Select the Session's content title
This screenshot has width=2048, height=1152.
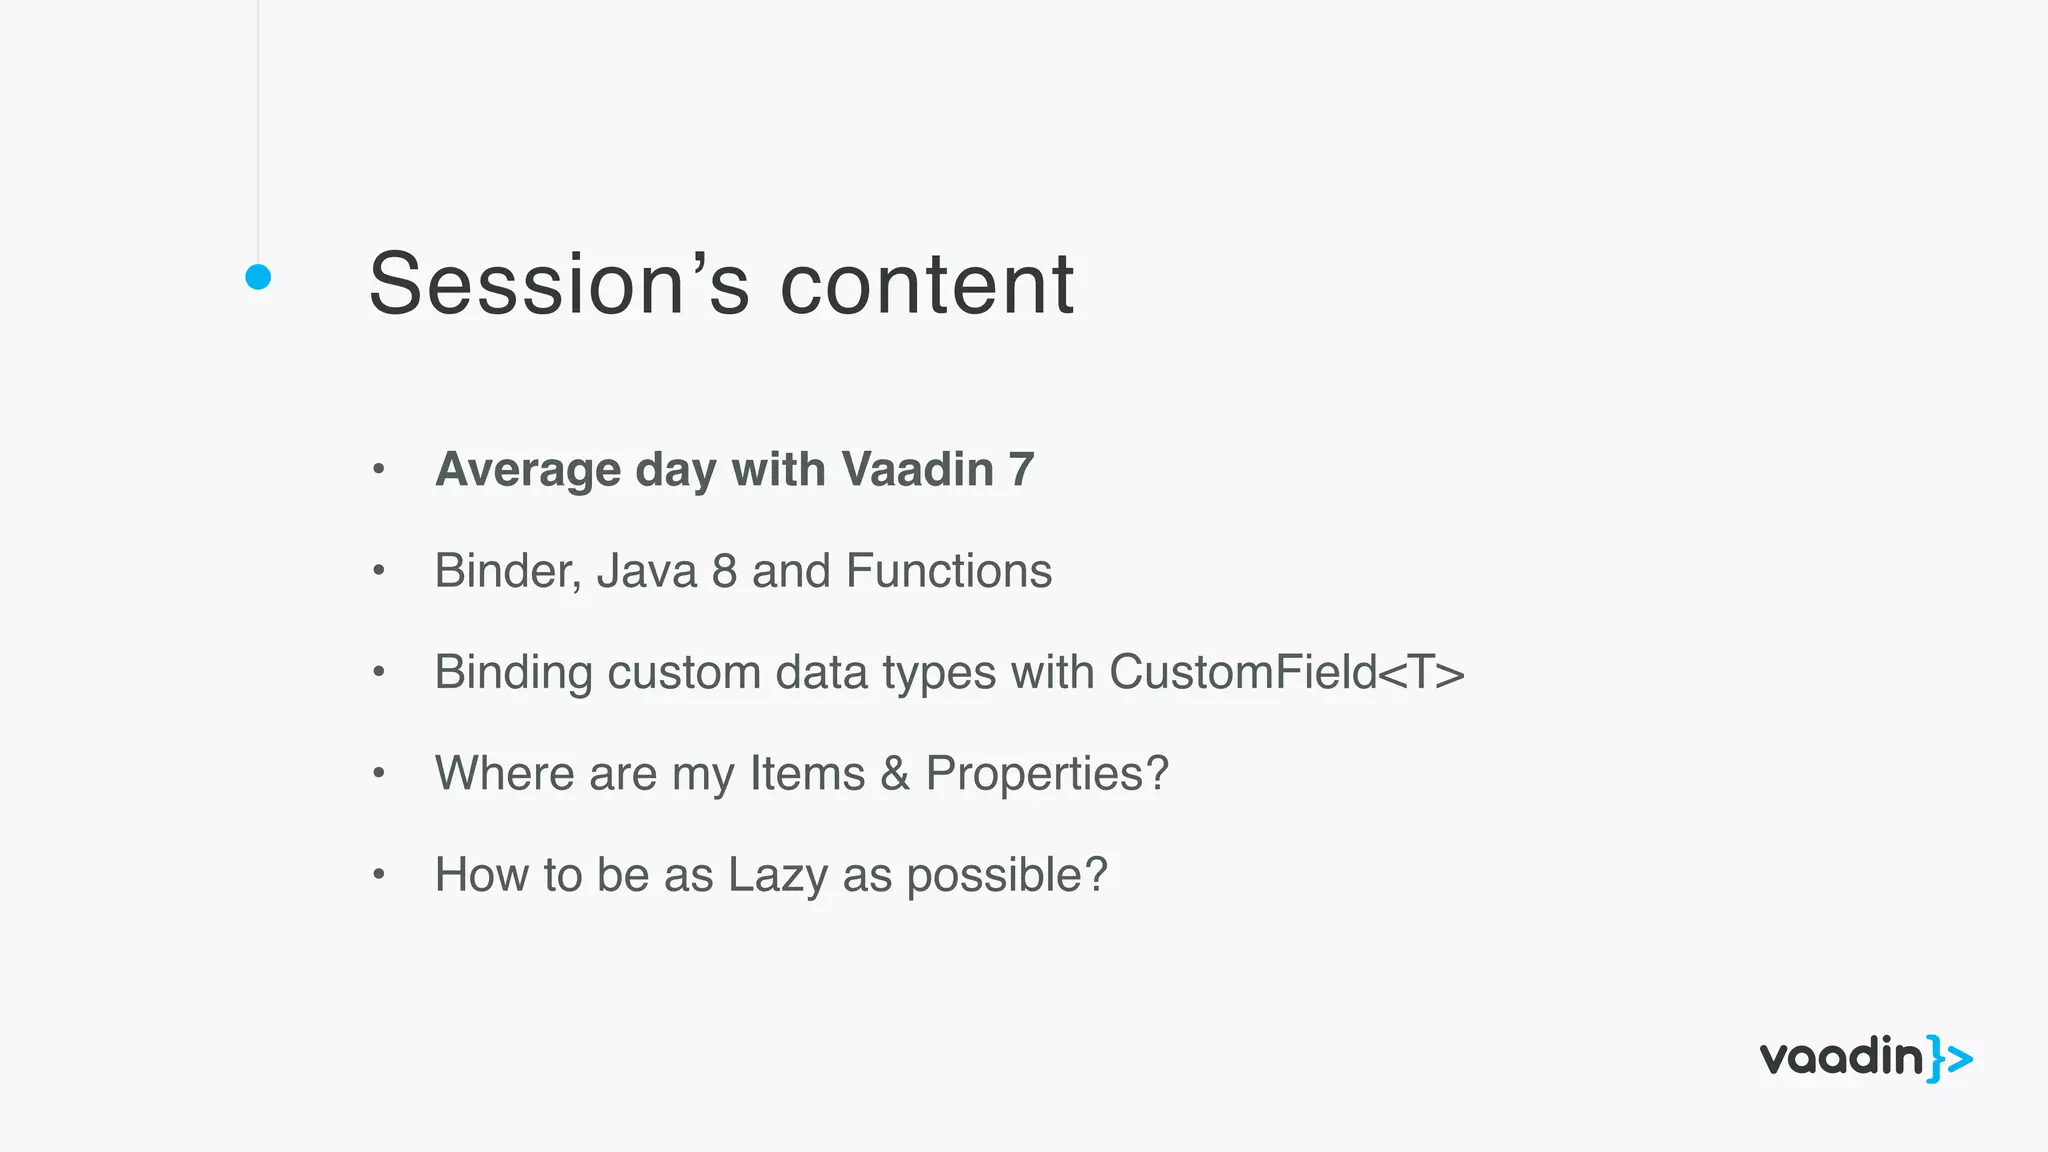720,284
